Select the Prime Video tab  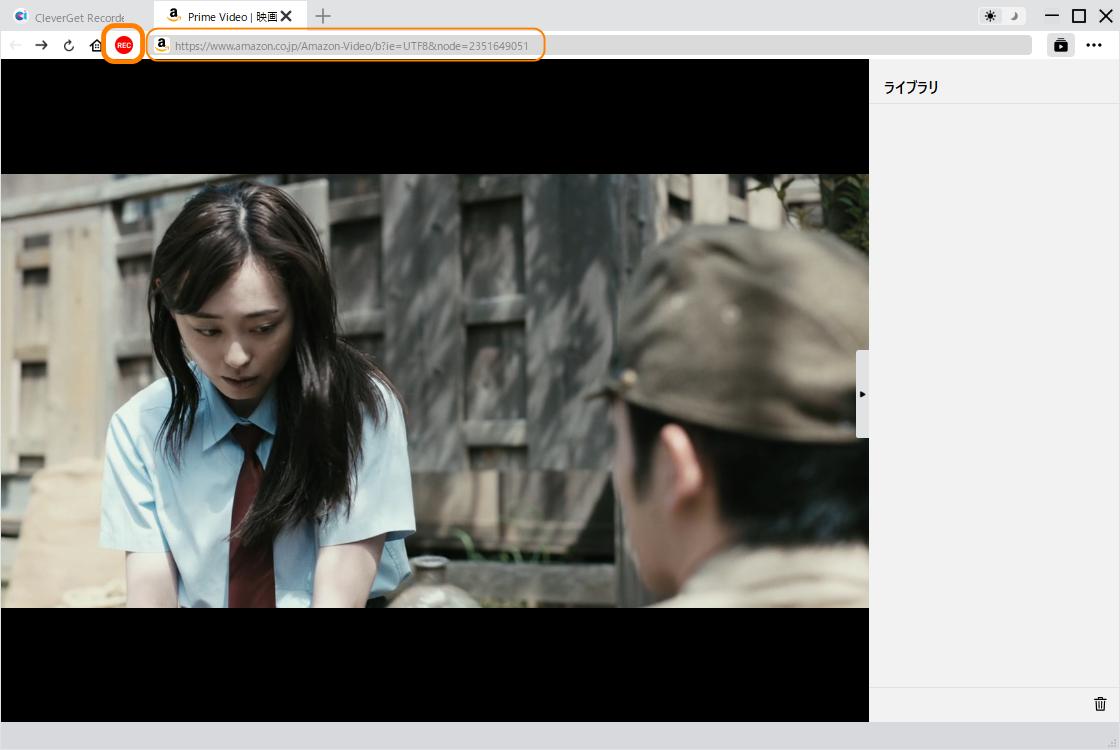click(x=223, y=16)
